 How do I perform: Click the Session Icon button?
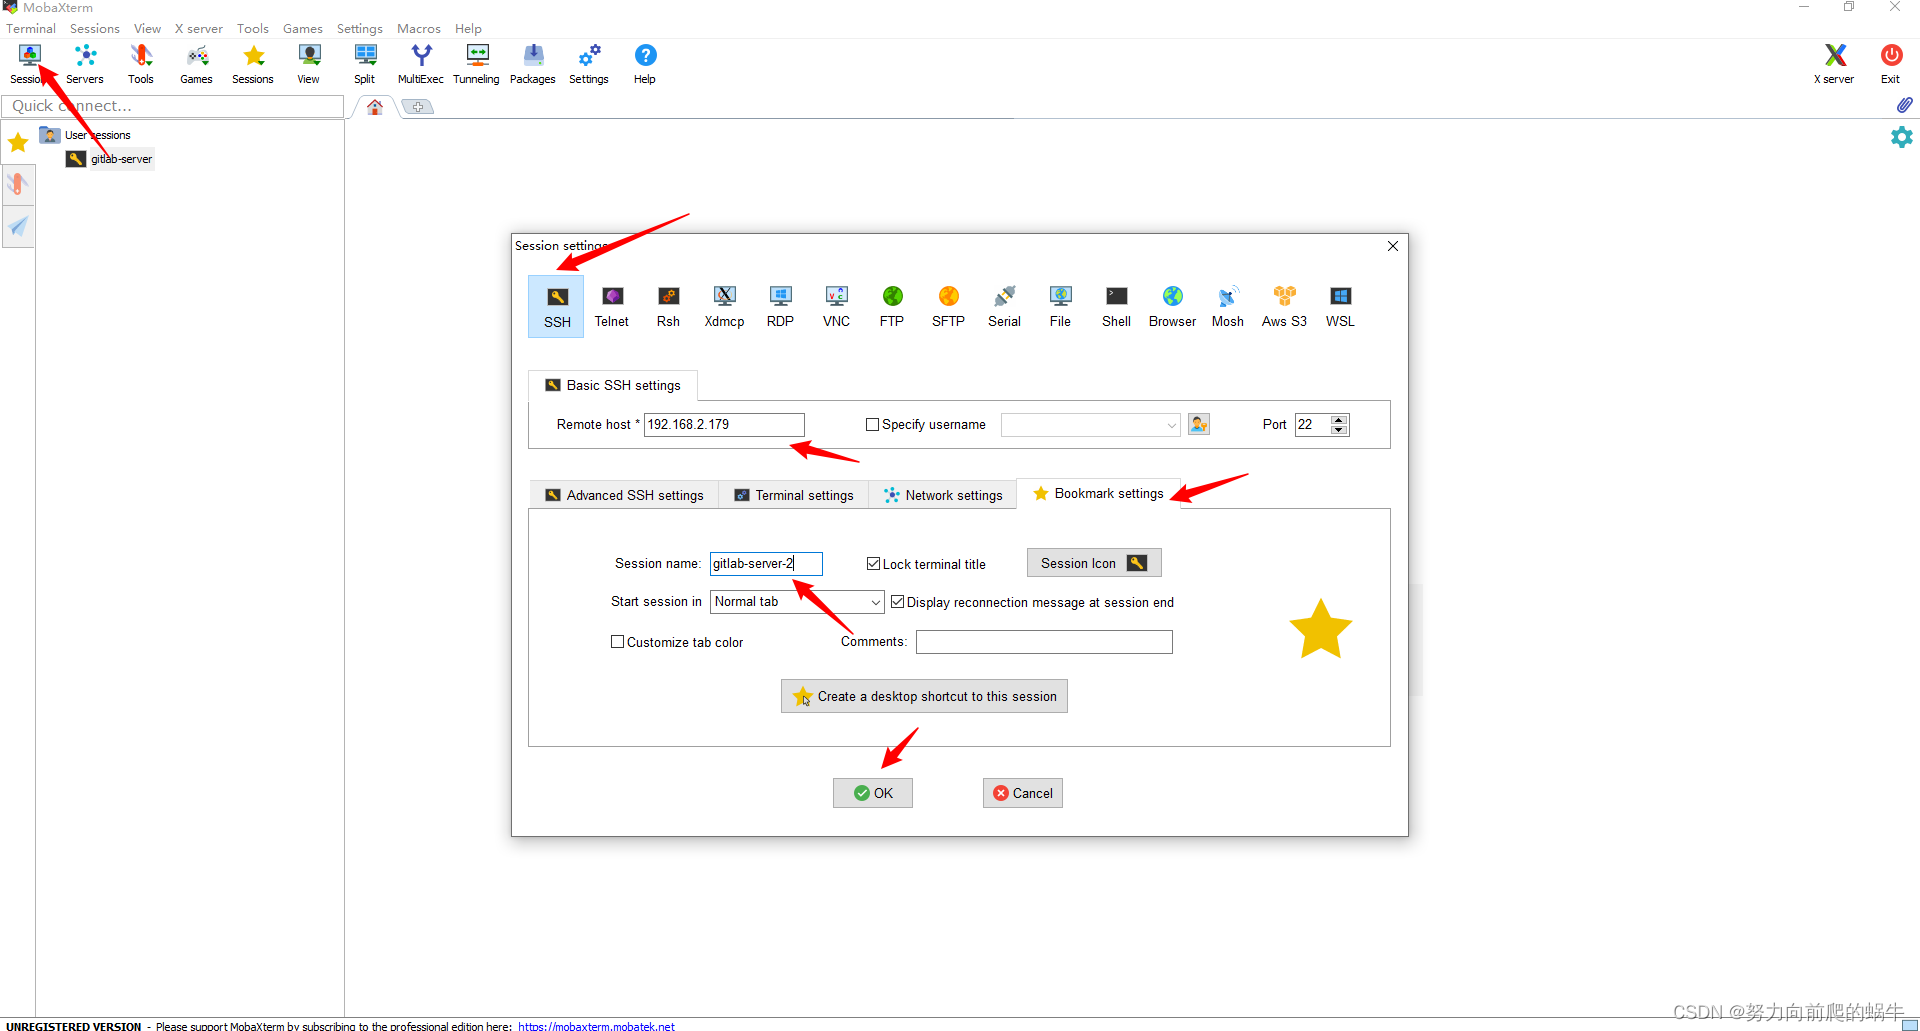[1094, 563]
